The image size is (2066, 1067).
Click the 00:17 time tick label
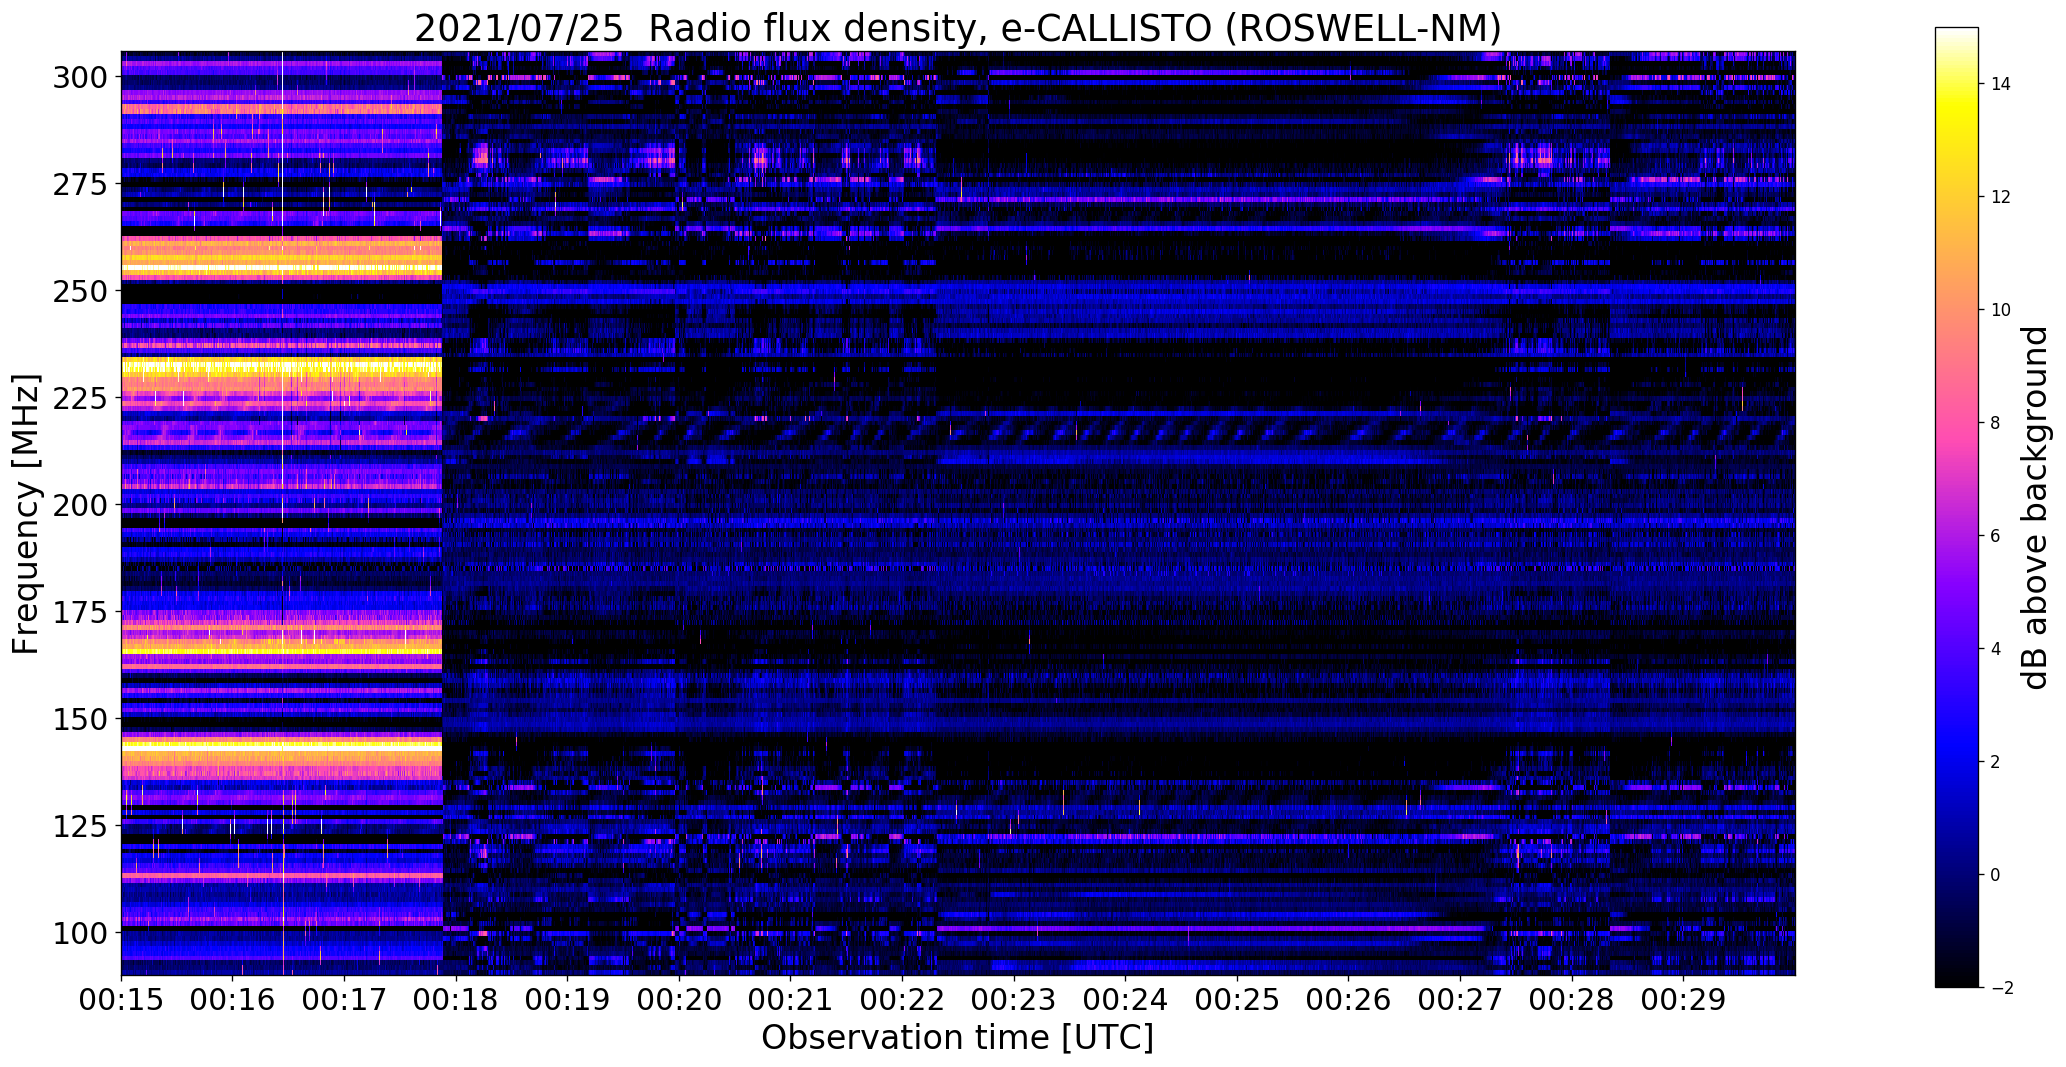click(344, 999)
